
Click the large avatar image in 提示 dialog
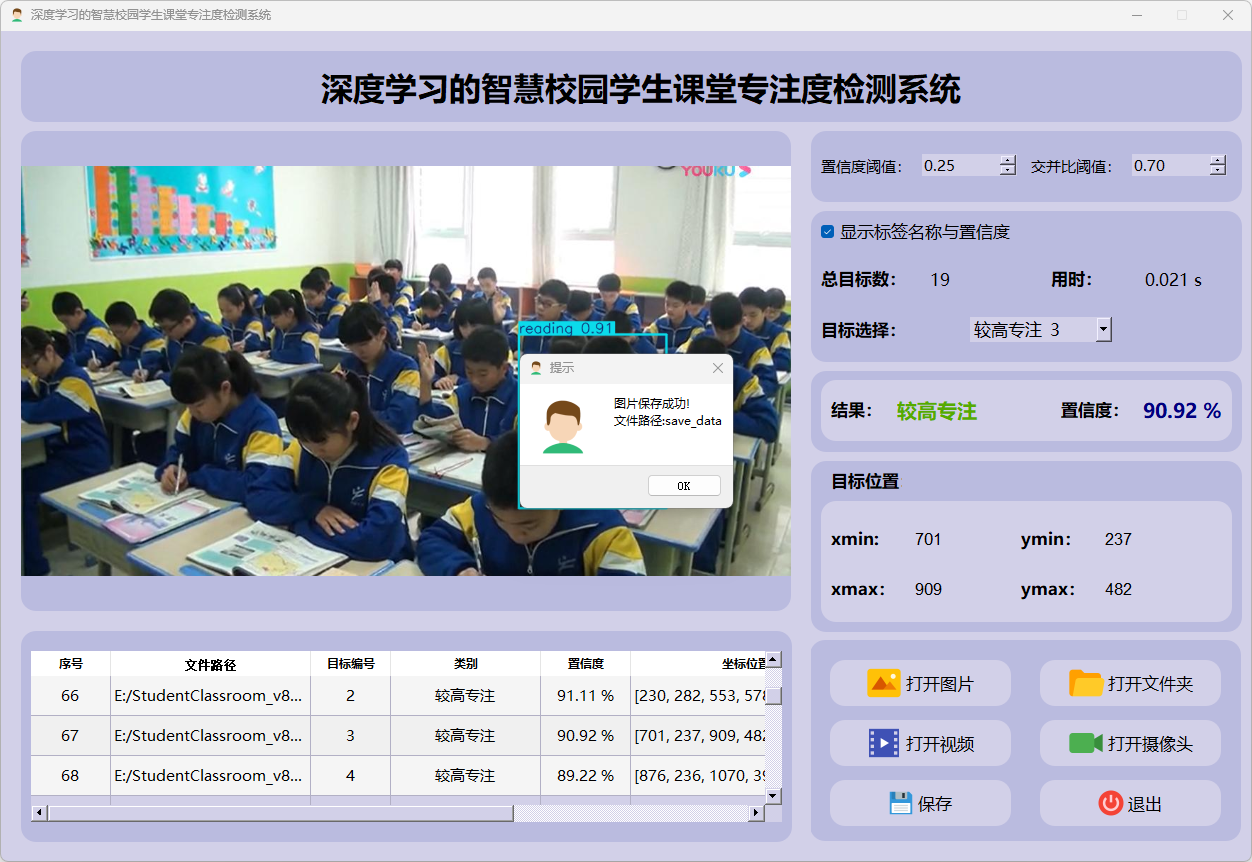[x=563, y=427]
